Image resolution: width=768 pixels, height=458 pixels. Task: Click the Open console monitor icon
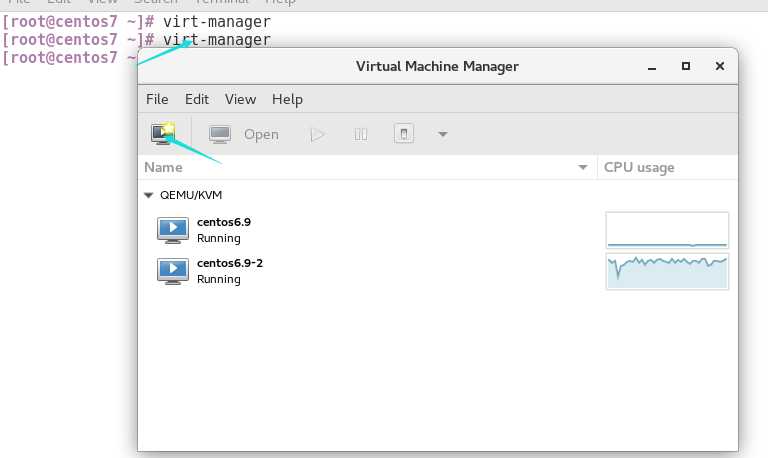pyautogui.click(x=220, y=134)
